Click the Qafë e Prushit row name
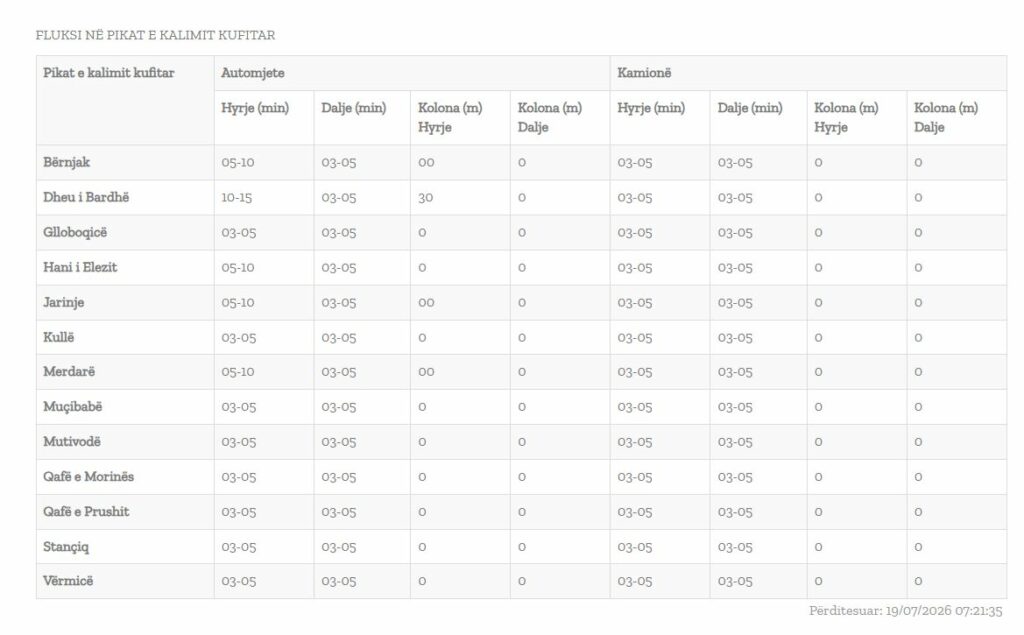This screenshot has width=1024, height=635. point(86,512)
